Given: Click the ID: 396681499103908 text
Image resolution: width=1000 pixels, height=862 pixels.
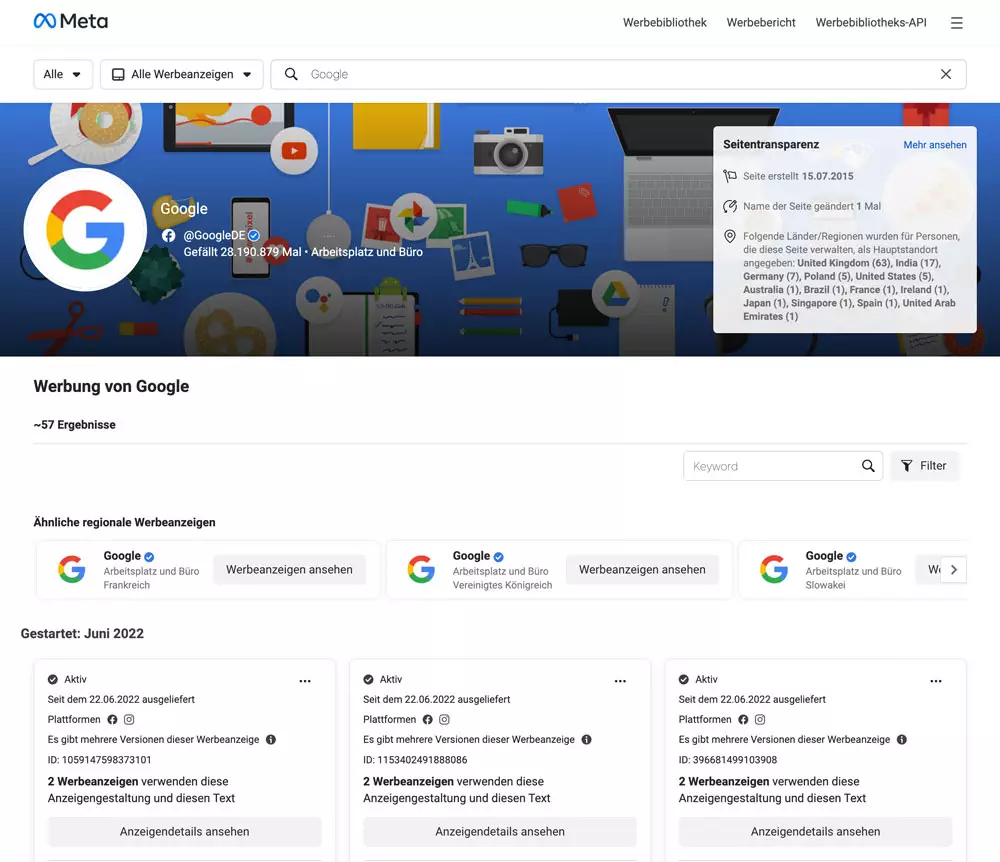Looking at the screenshot, I should point(728,760).
